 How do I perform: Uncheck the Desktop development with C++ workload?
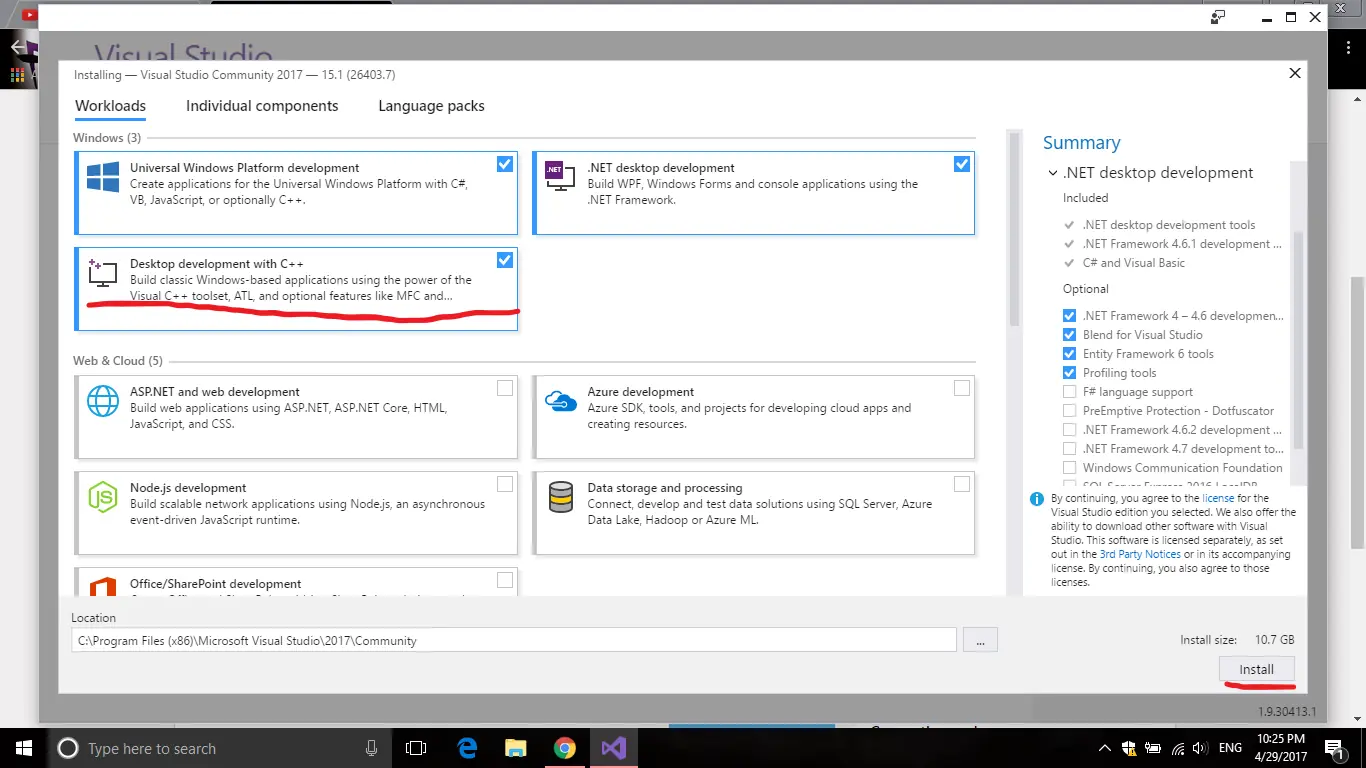pos(505,260)
